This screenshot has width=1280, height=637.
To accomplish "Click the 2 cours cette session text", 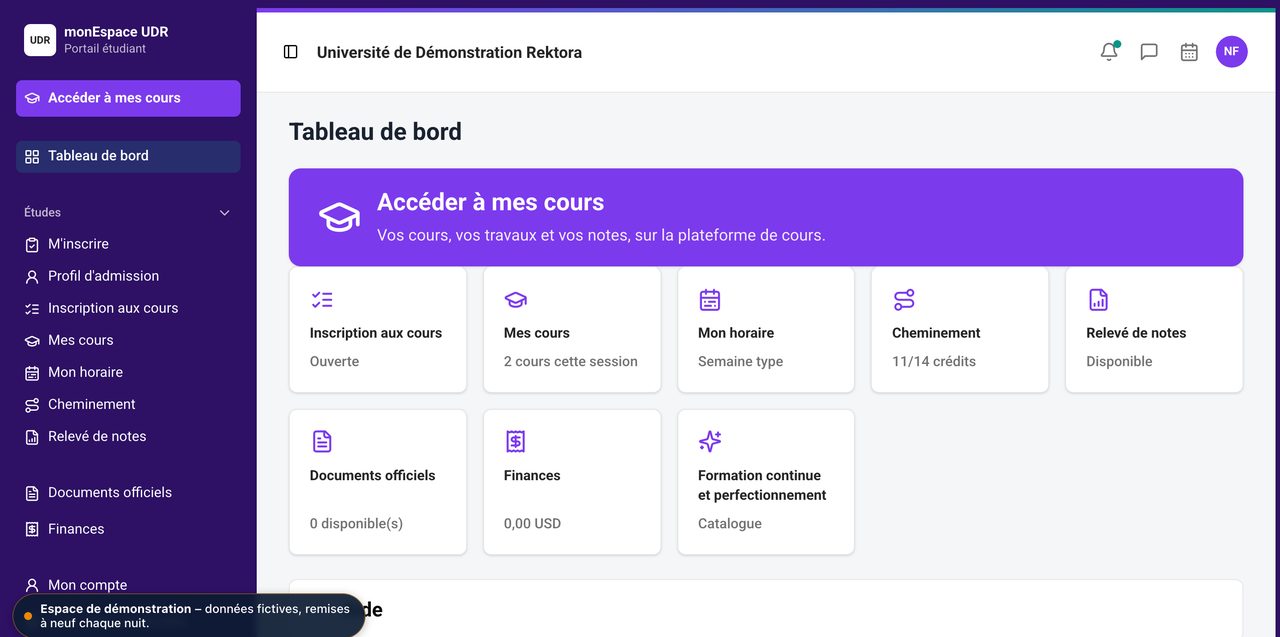I will click(x=571, y=361).
